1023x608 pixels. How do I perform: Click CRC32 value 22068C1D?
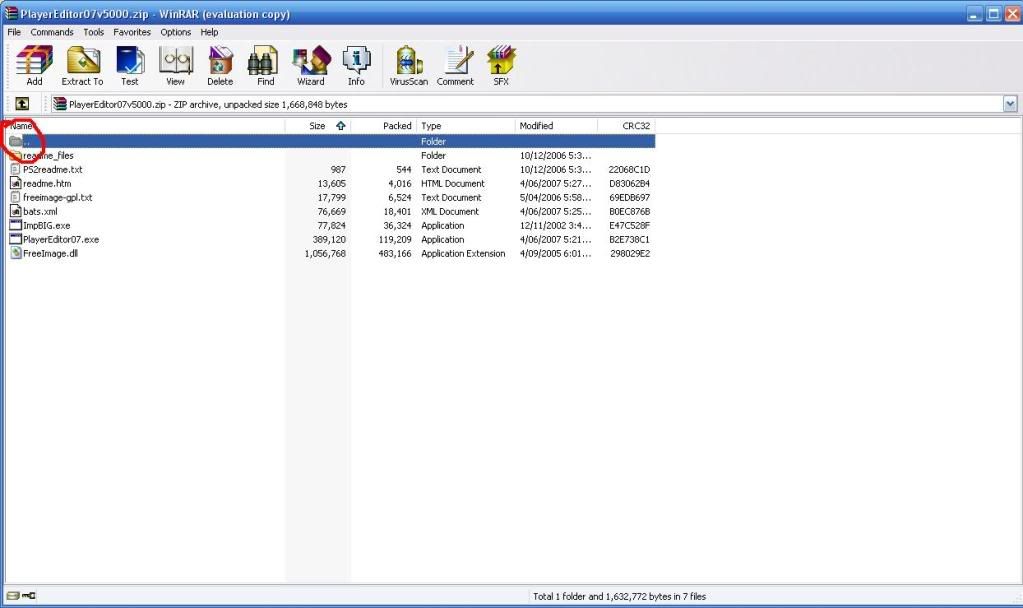click(x=629, y=169)
